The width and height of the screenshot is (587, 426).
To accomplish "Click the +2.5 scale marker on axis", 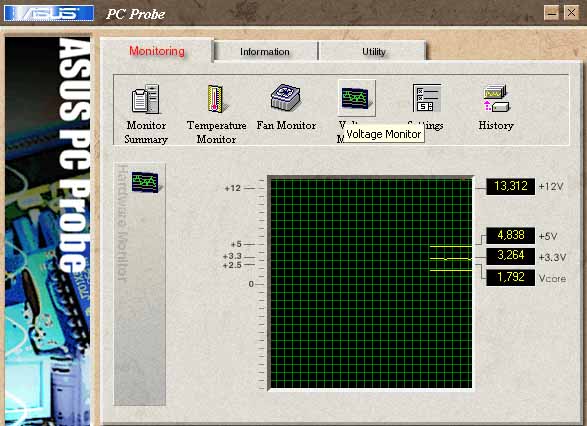I will [232, 265].
